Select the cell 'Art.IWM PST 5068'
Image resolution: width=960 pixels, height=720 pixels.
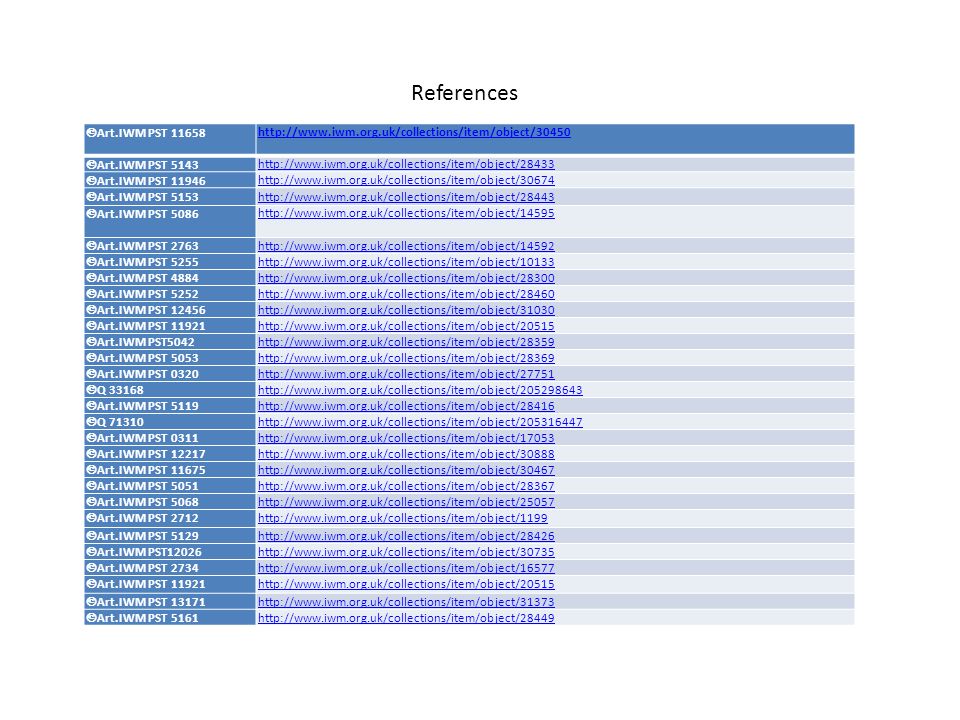(x=170, y=502)
